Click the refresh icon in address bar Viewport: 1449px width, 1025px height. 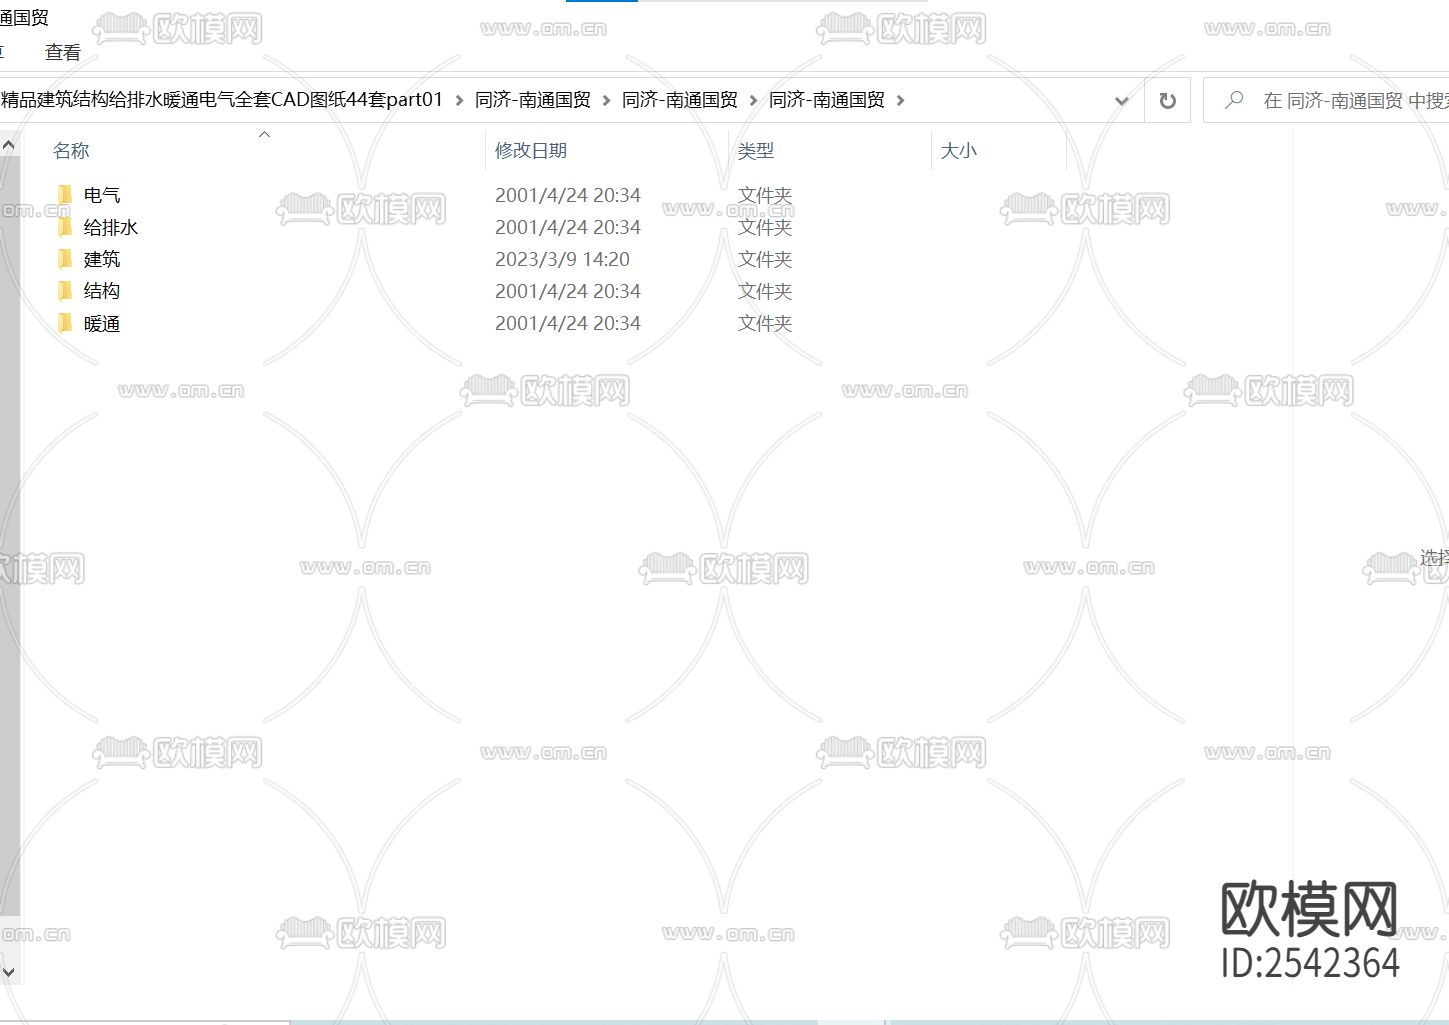click(x=1166, y=100)
